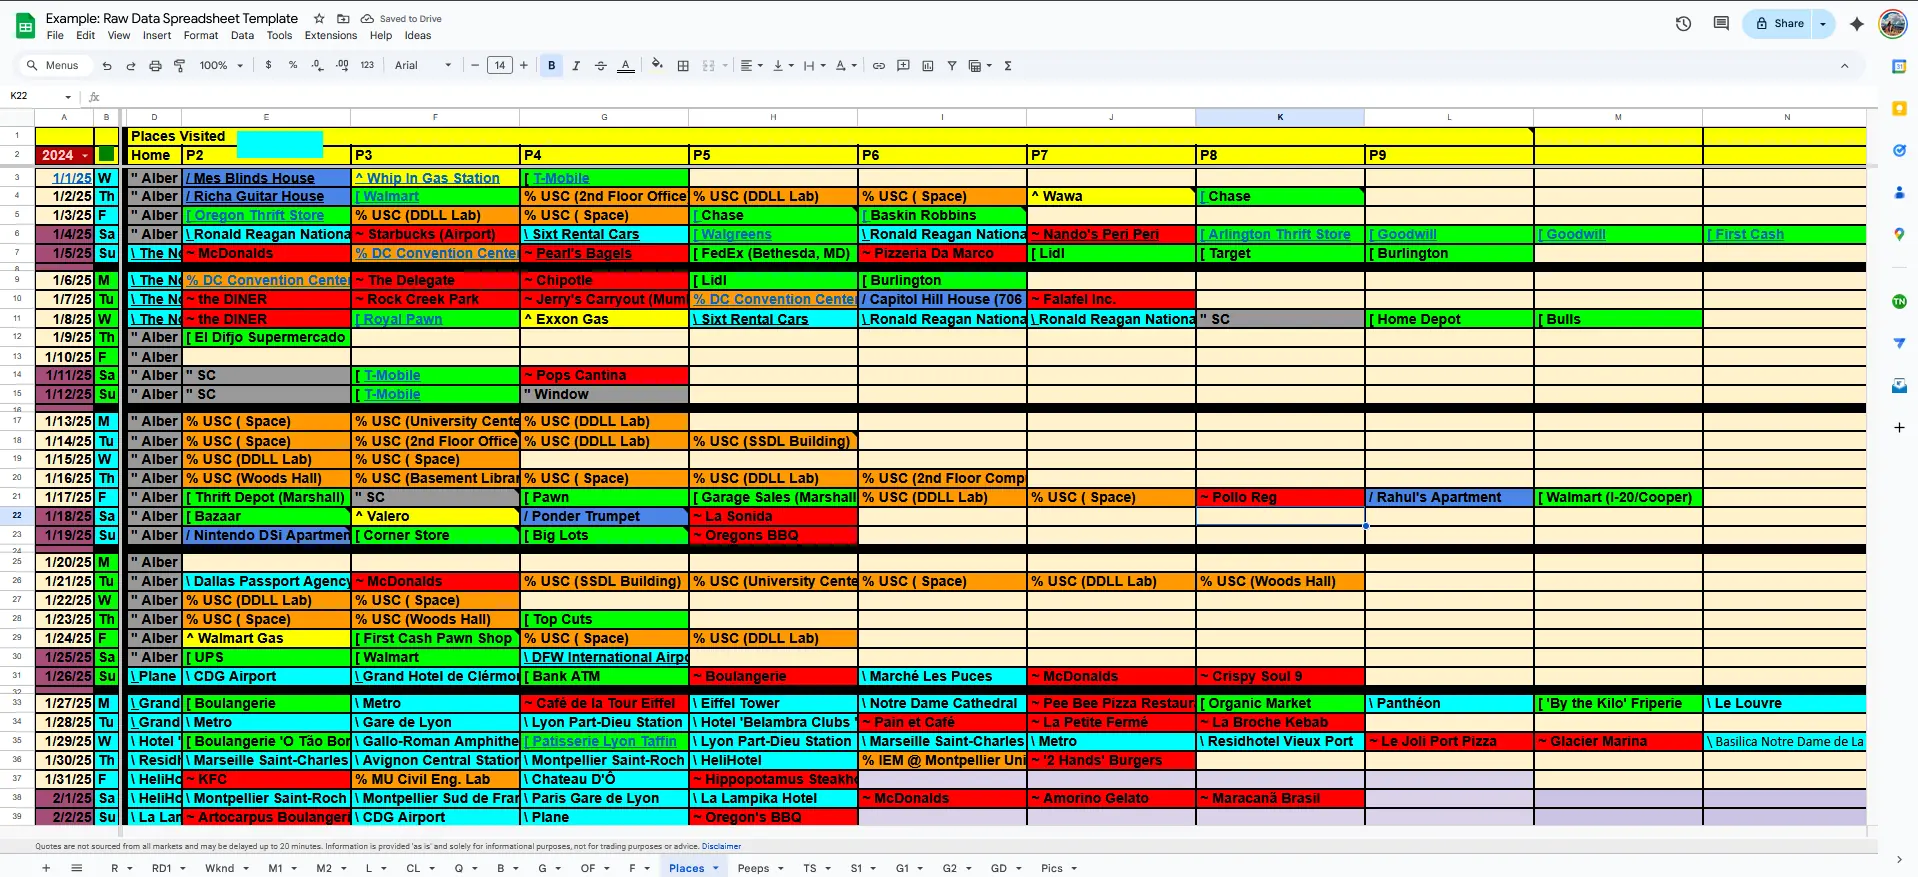Open the Mes Blinds House link

point(254,178)
